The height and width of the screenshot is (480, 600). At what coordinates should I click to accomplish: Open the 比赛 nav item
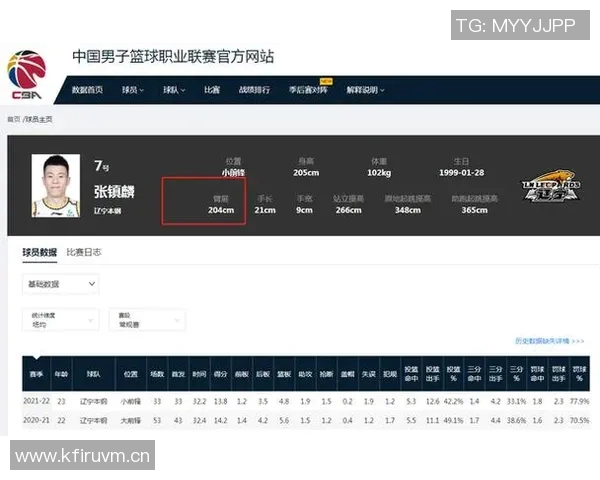(x=212, y=90)
